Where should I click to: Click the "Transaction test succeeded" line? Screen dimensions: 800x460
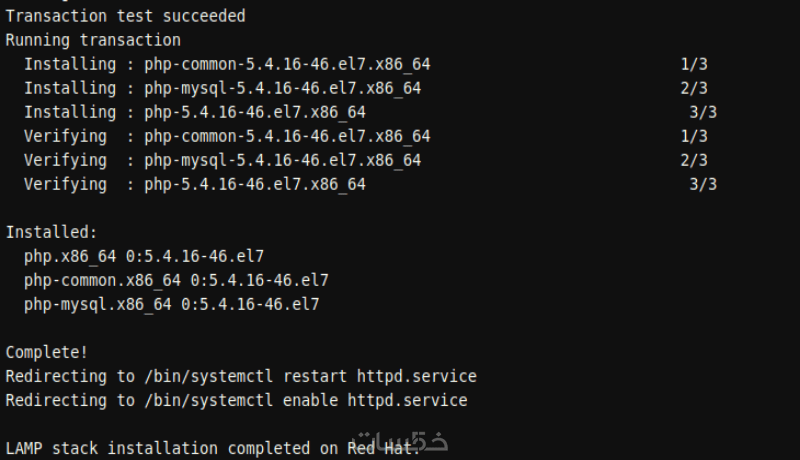point(125,16)
